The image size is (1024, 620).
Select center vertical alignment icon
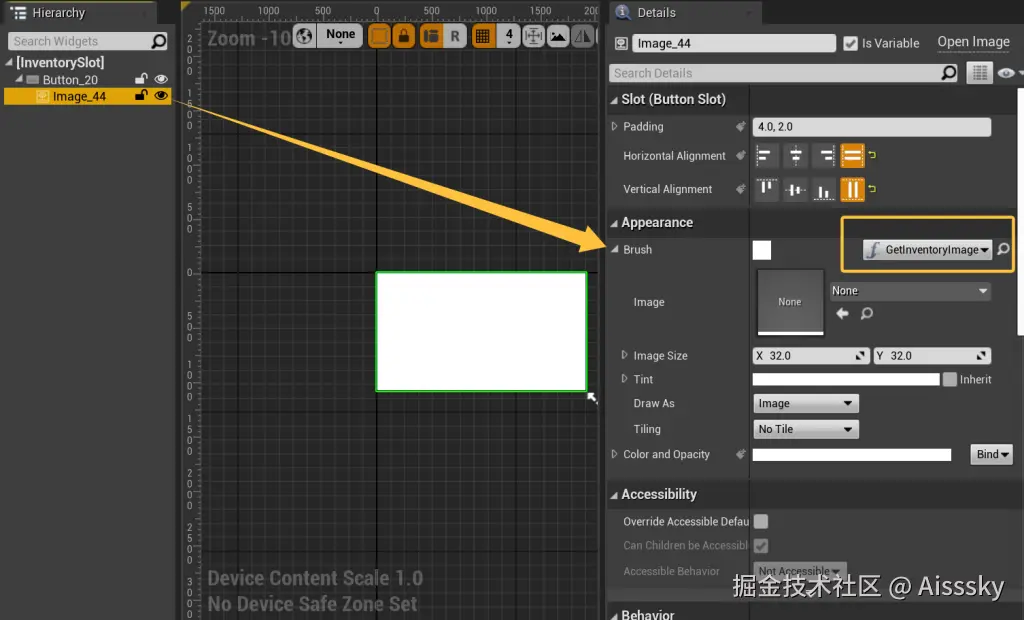coord(795,189)
